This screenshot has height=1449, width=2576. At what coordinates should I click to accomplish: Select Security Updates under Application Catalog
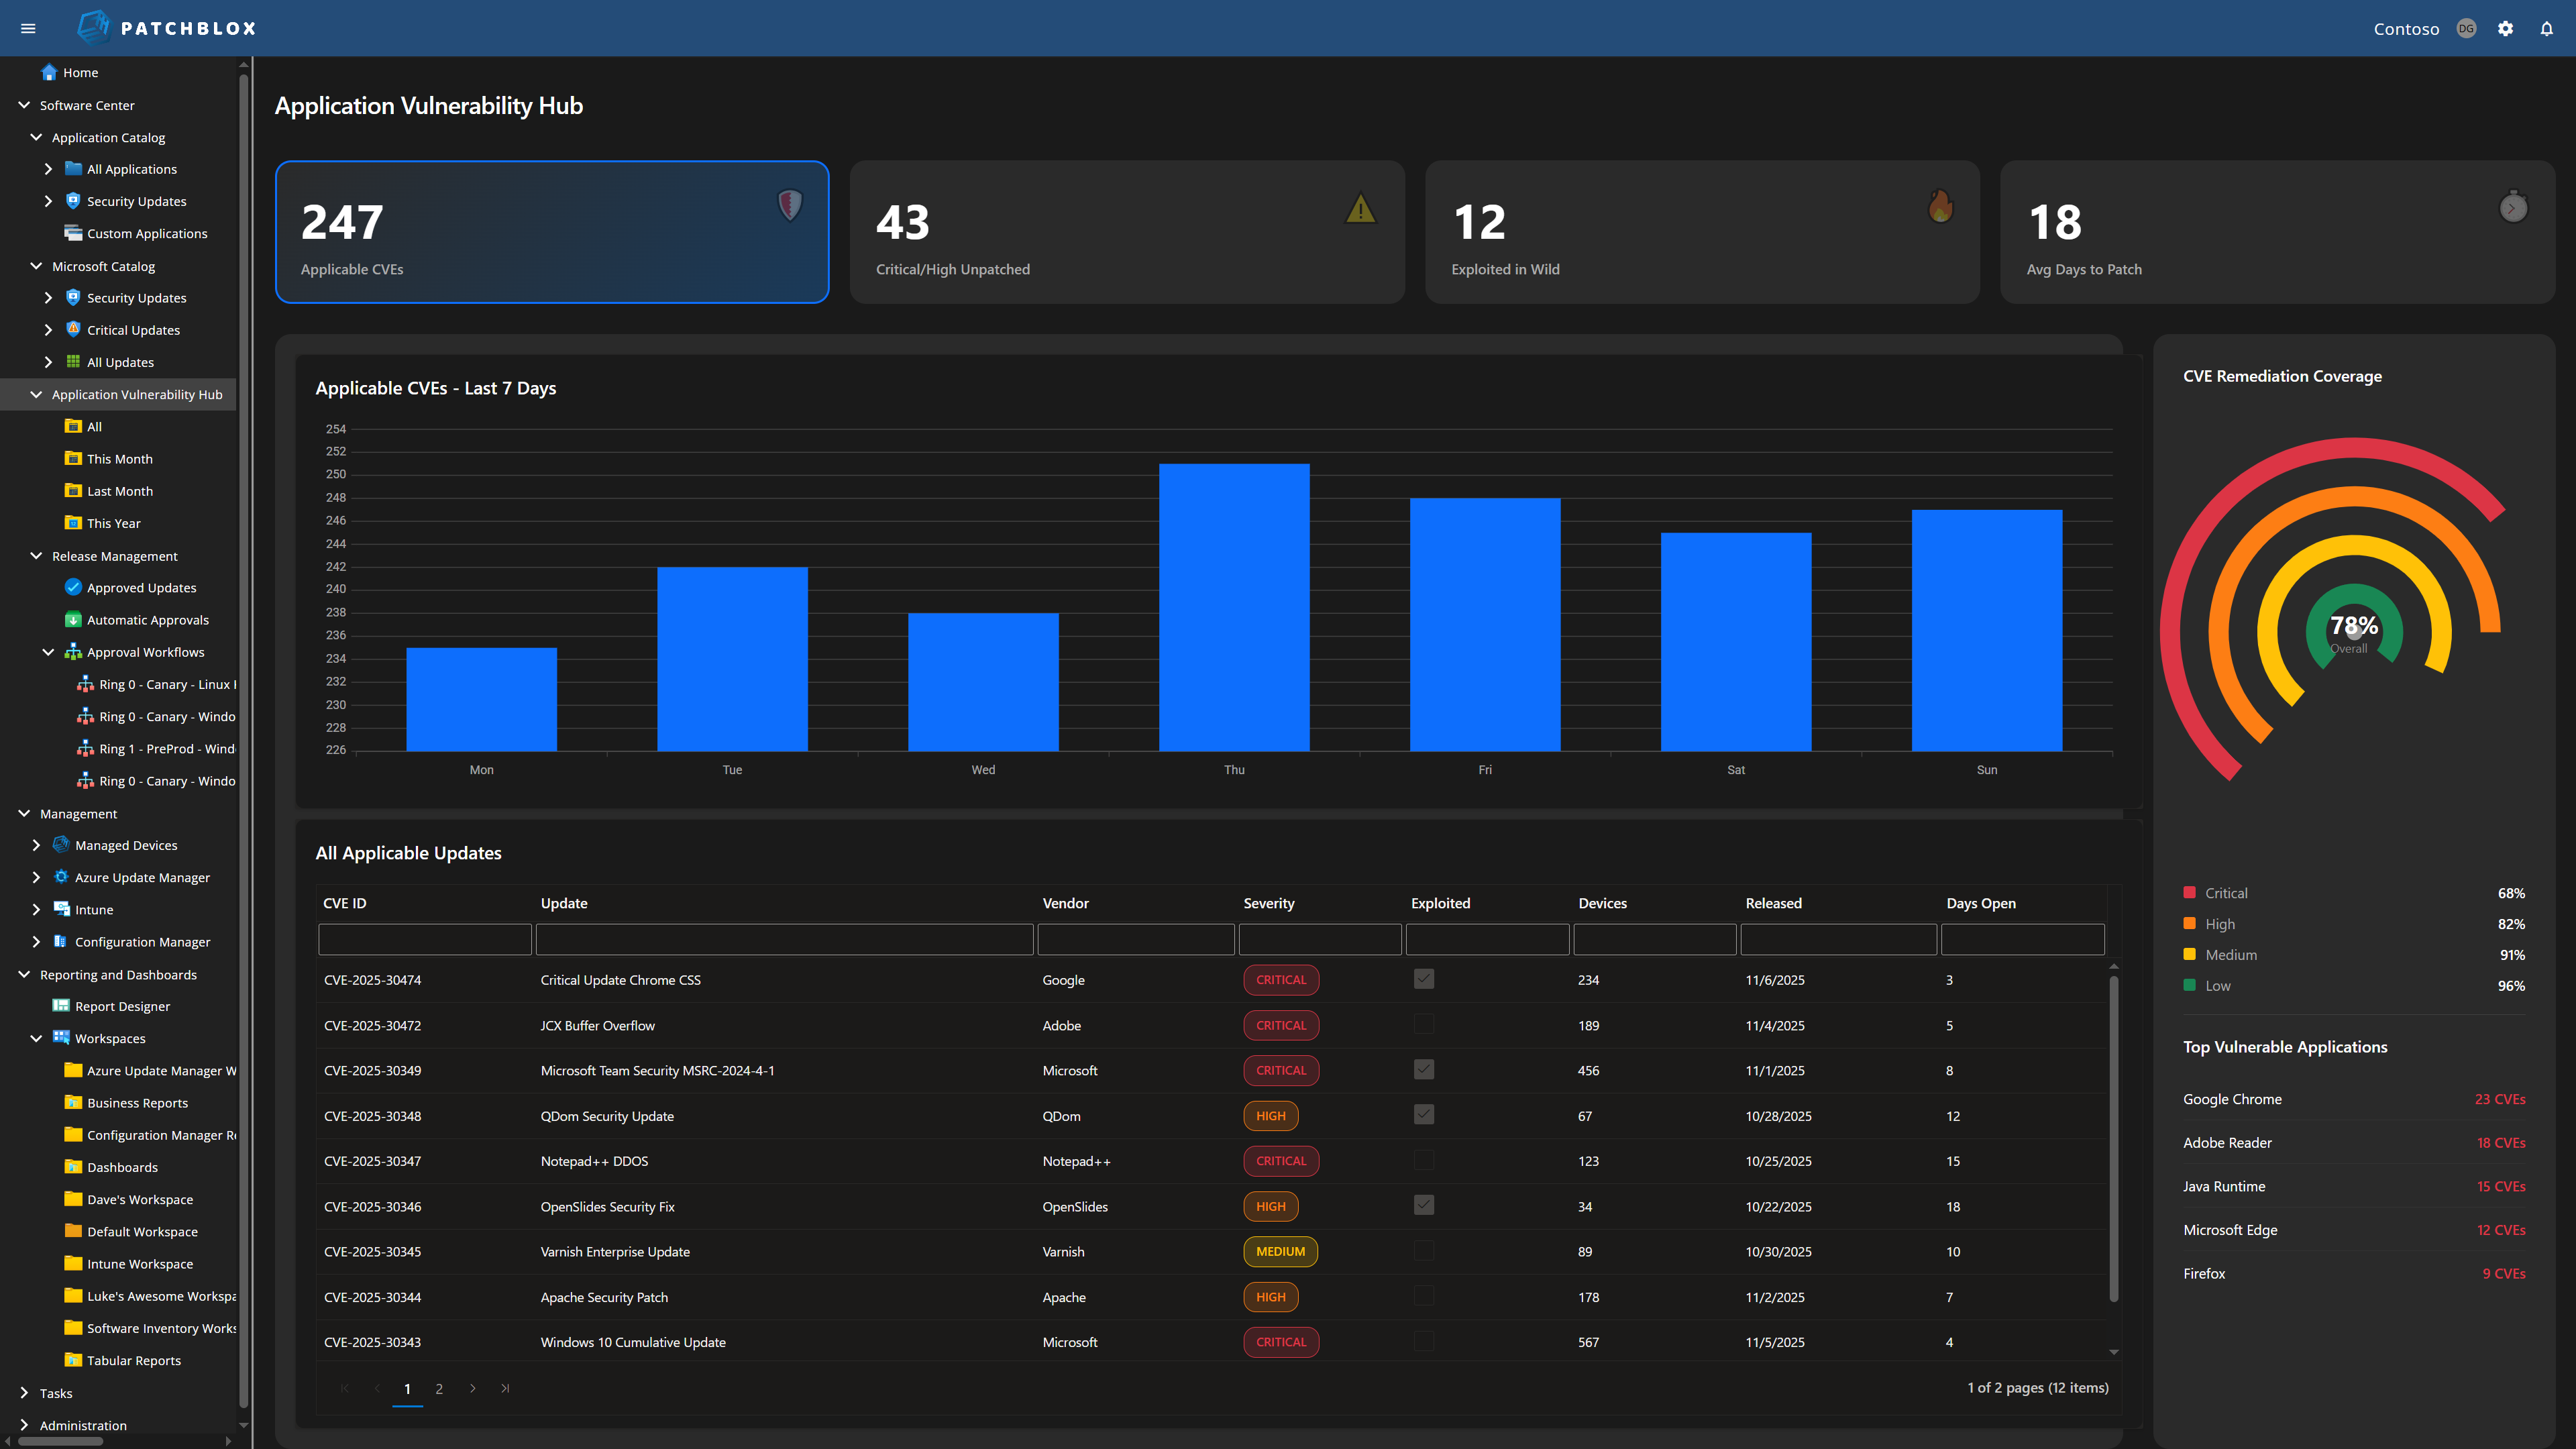coord(136,200)
